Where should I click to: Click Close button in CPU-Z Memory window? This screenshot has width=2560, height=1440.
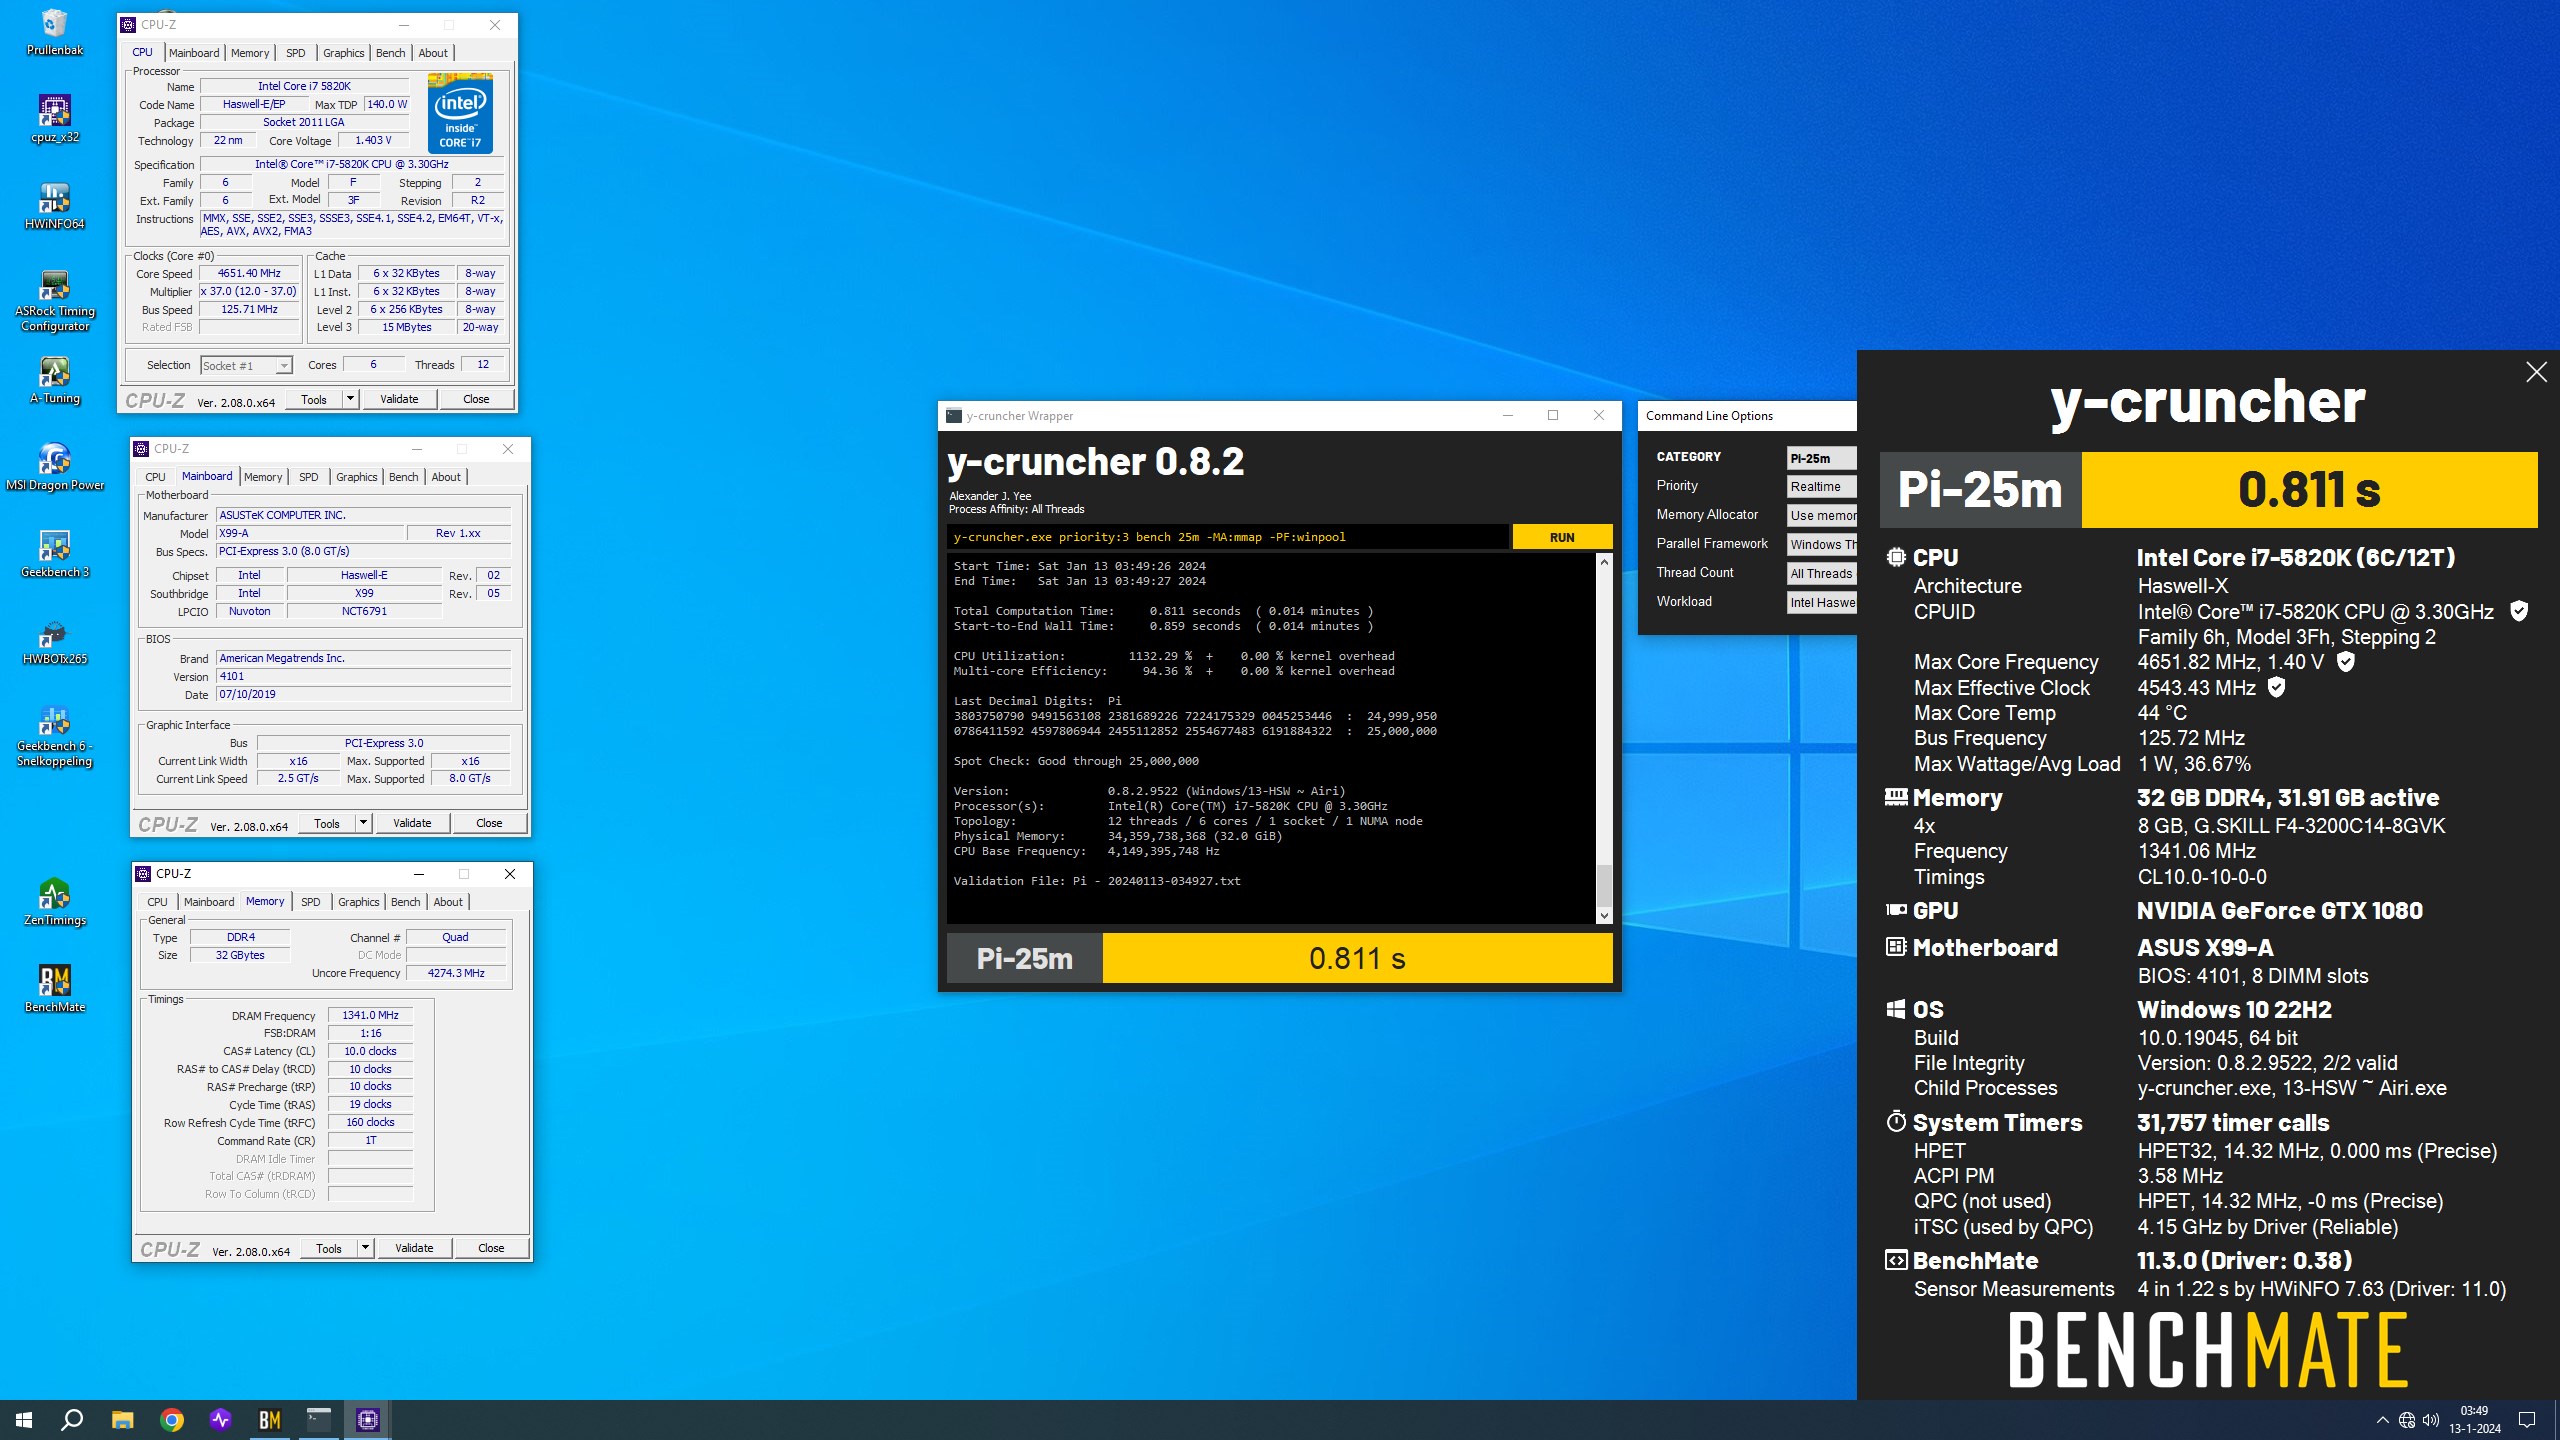[491, 1248]
